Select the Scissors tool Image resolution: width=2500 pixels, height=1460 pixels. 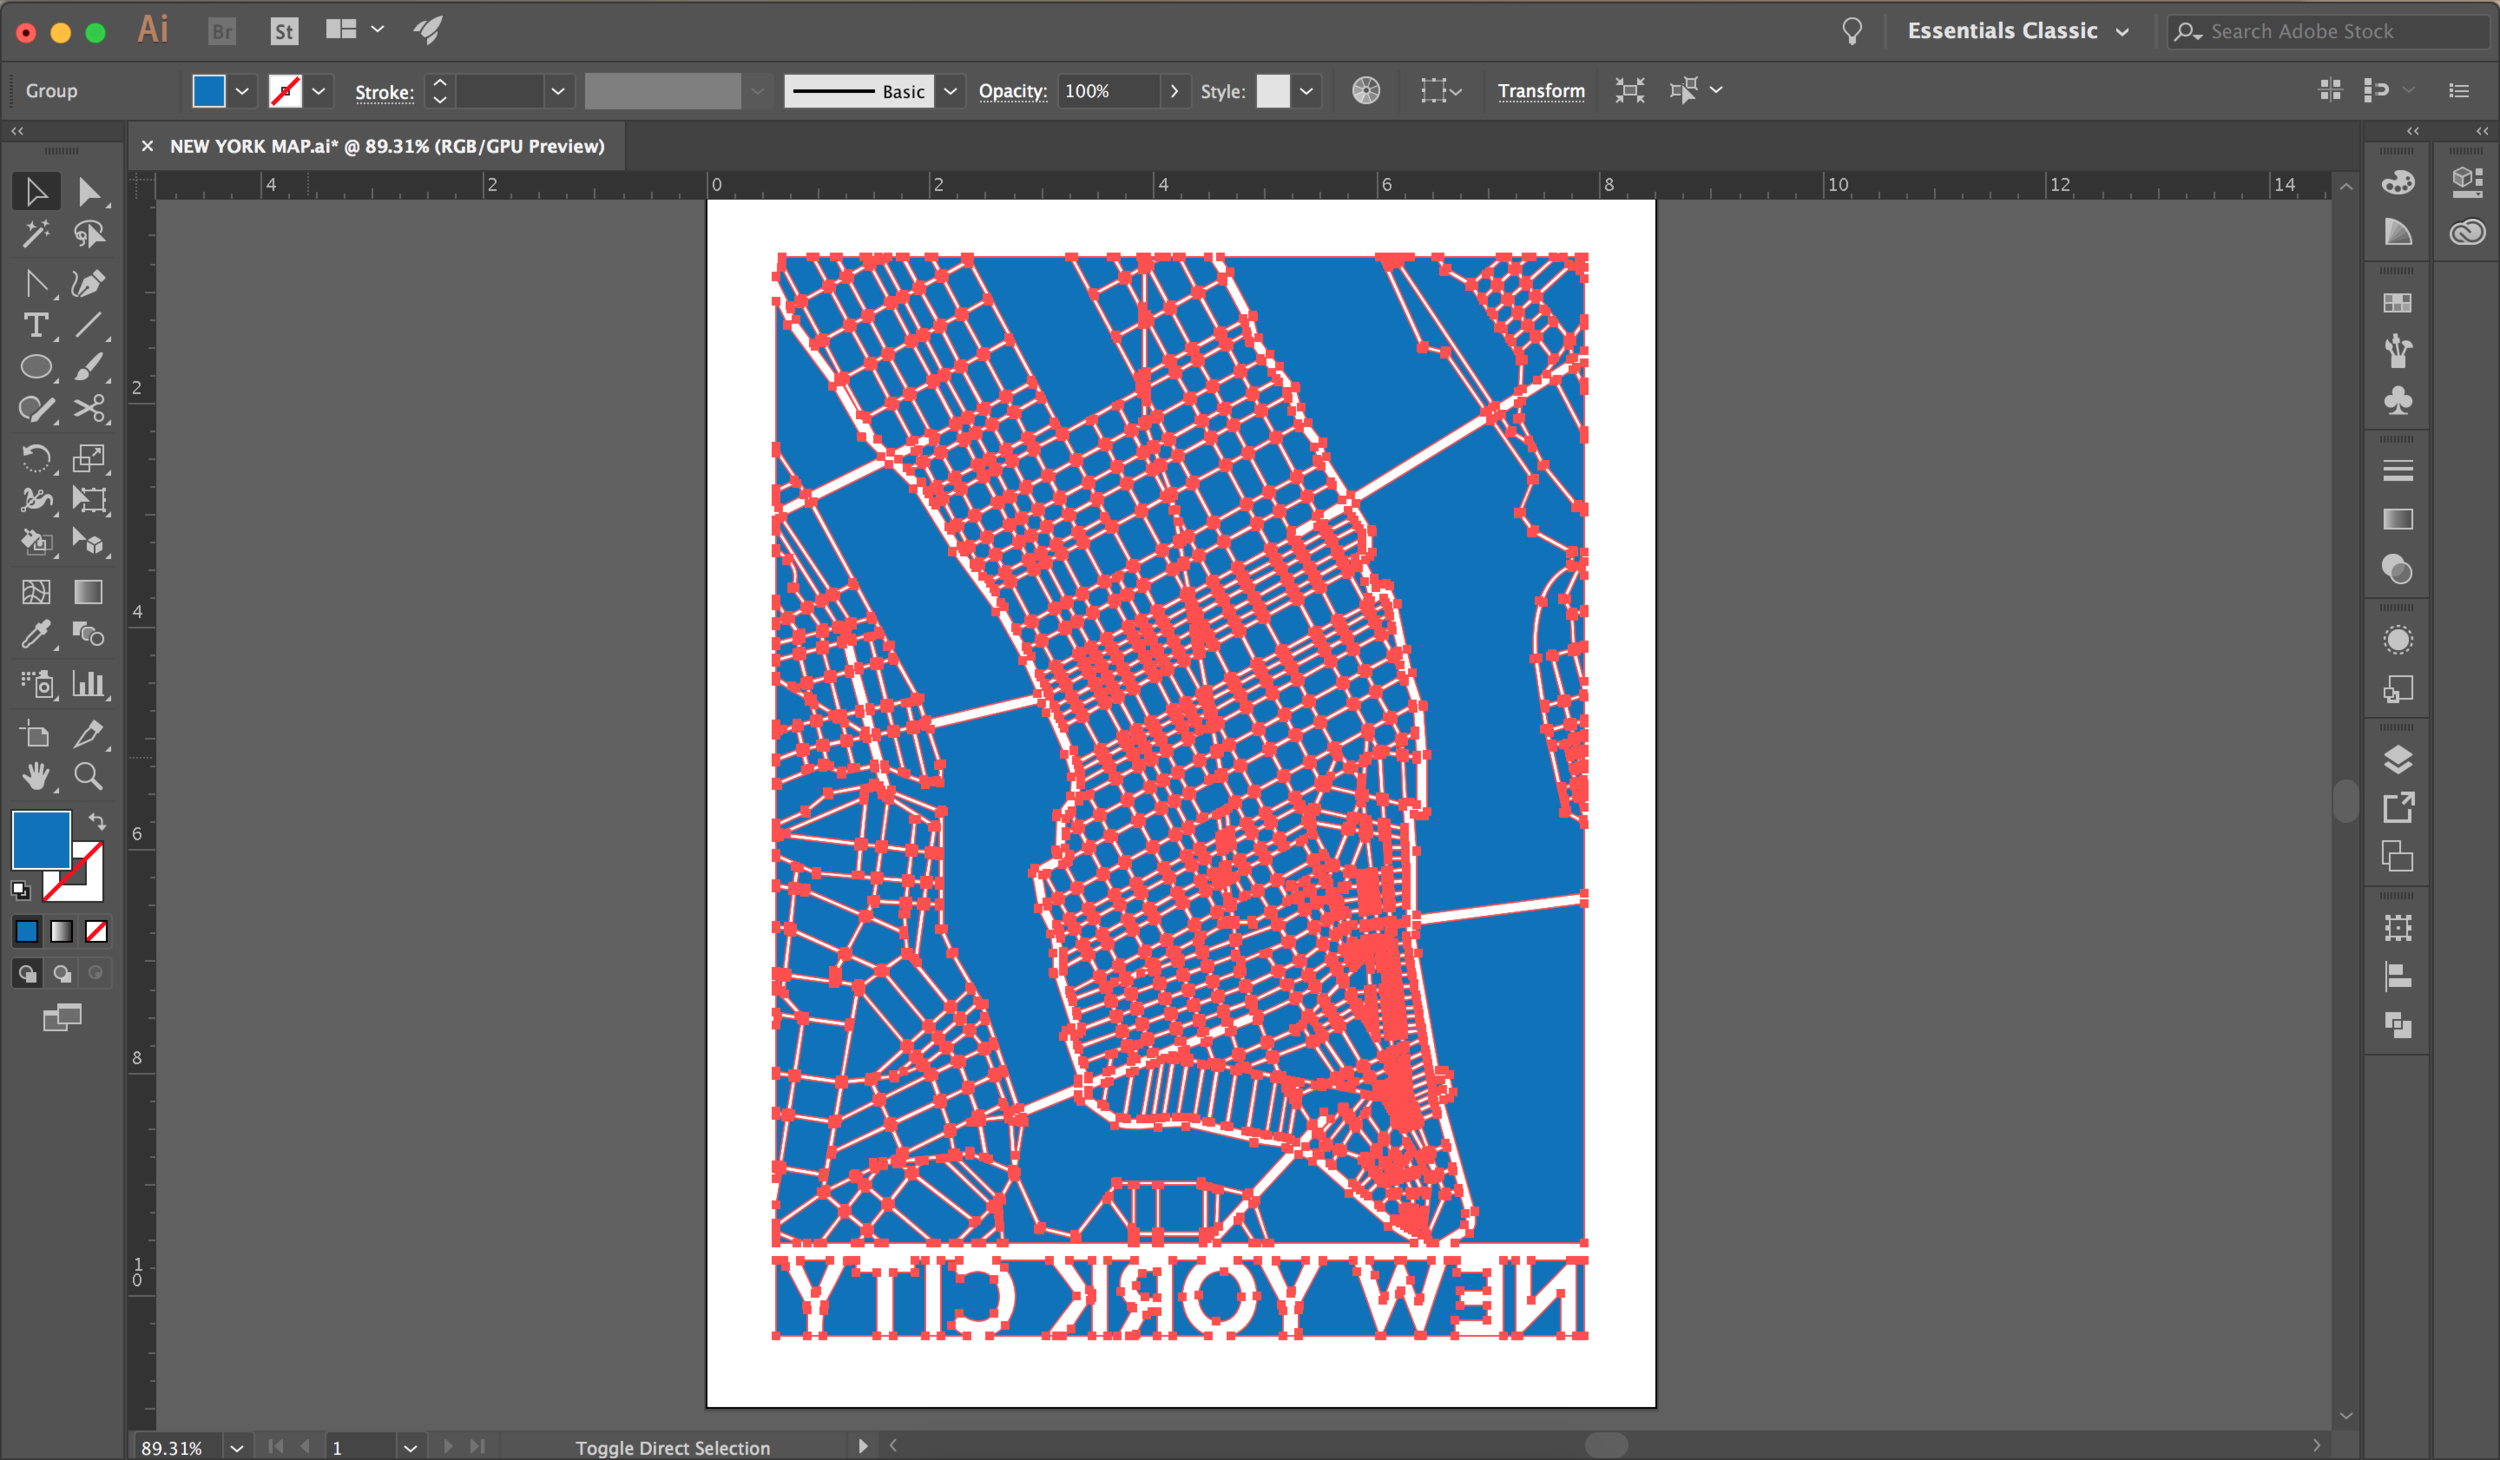pyautogui.click(x=88, y=409)
